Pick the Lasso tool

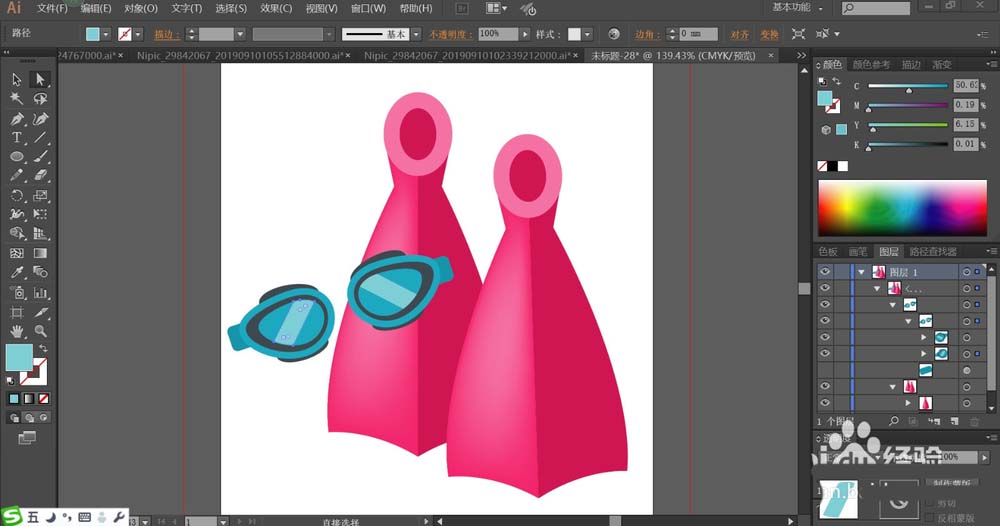pyautogui.click(x=40, y=99)
